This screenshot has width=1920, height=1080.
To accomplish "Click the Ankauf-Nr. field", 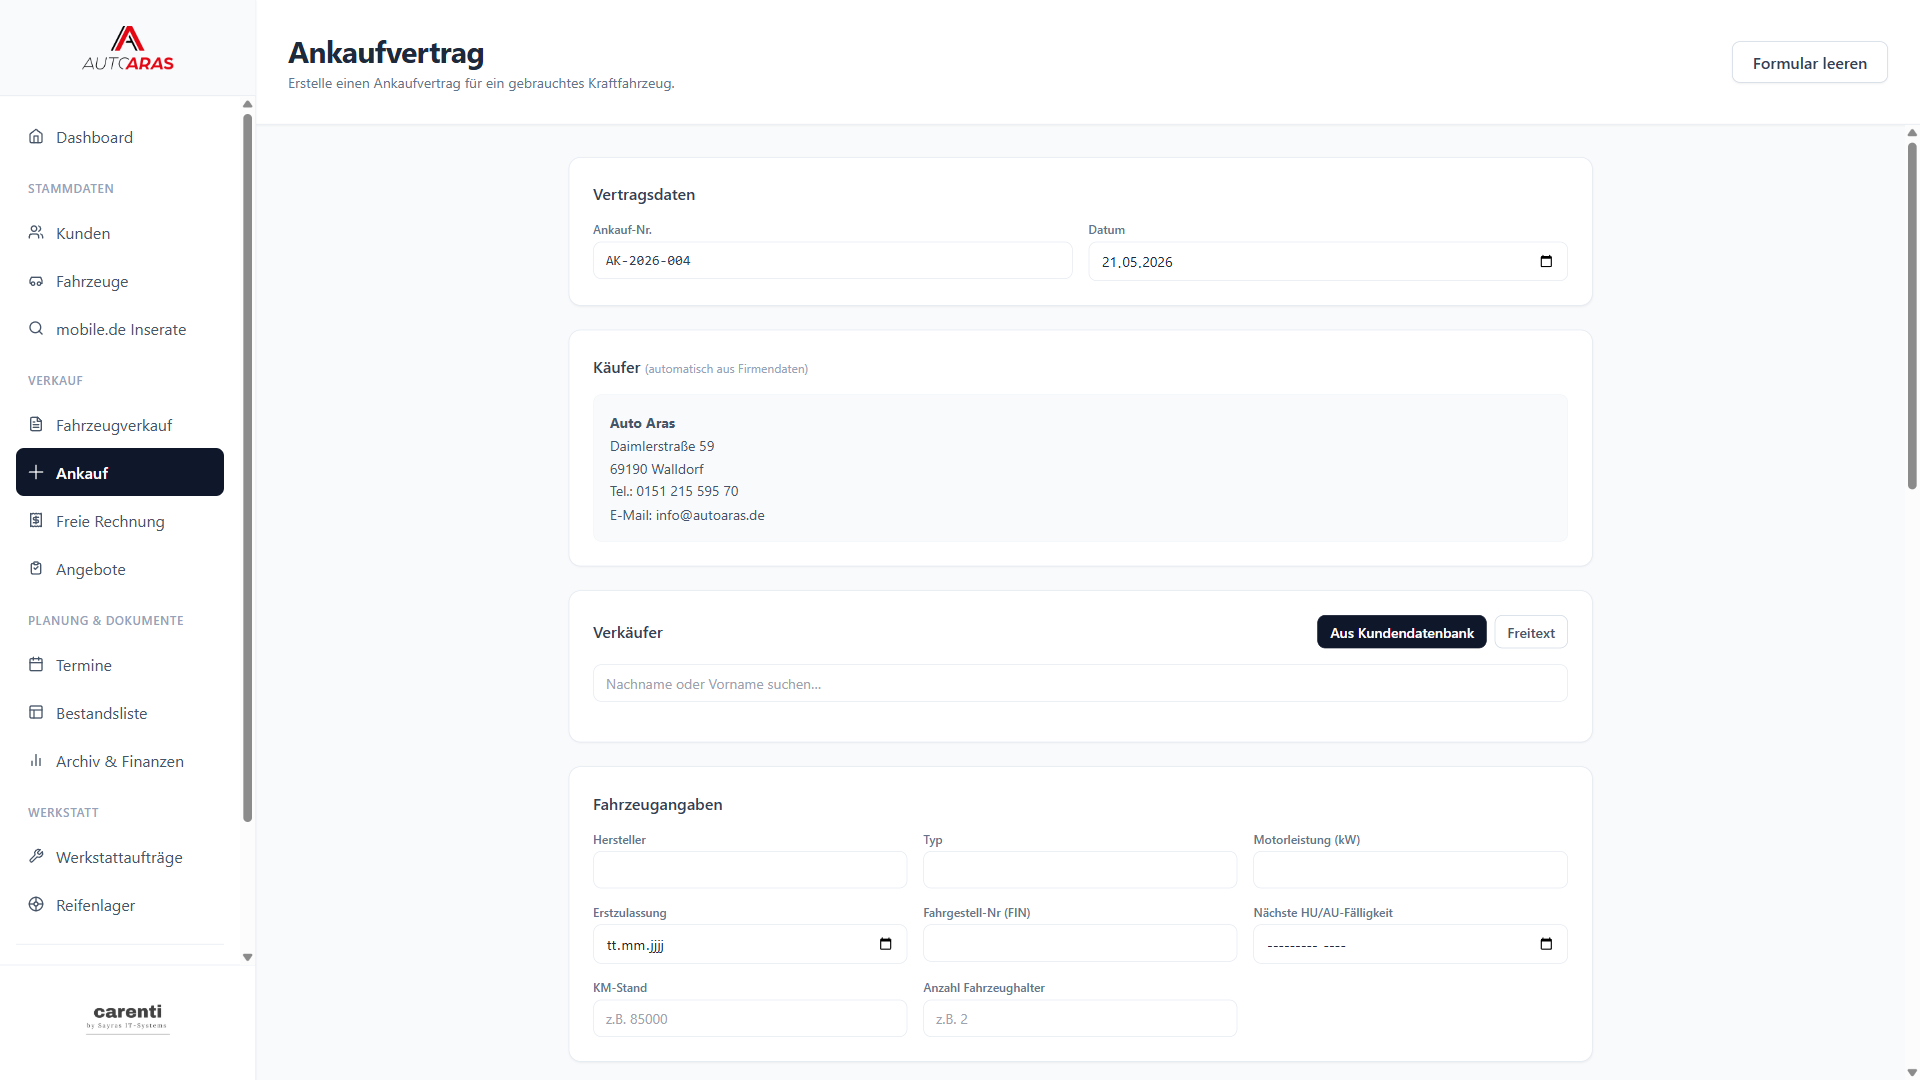I will [x=832, y=261].
